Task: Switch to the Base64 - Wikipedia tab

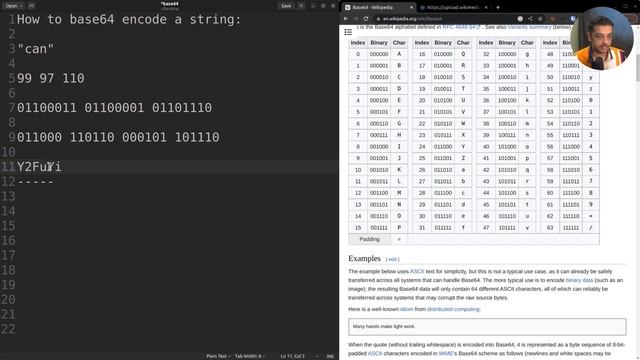Action: [373, 7]
